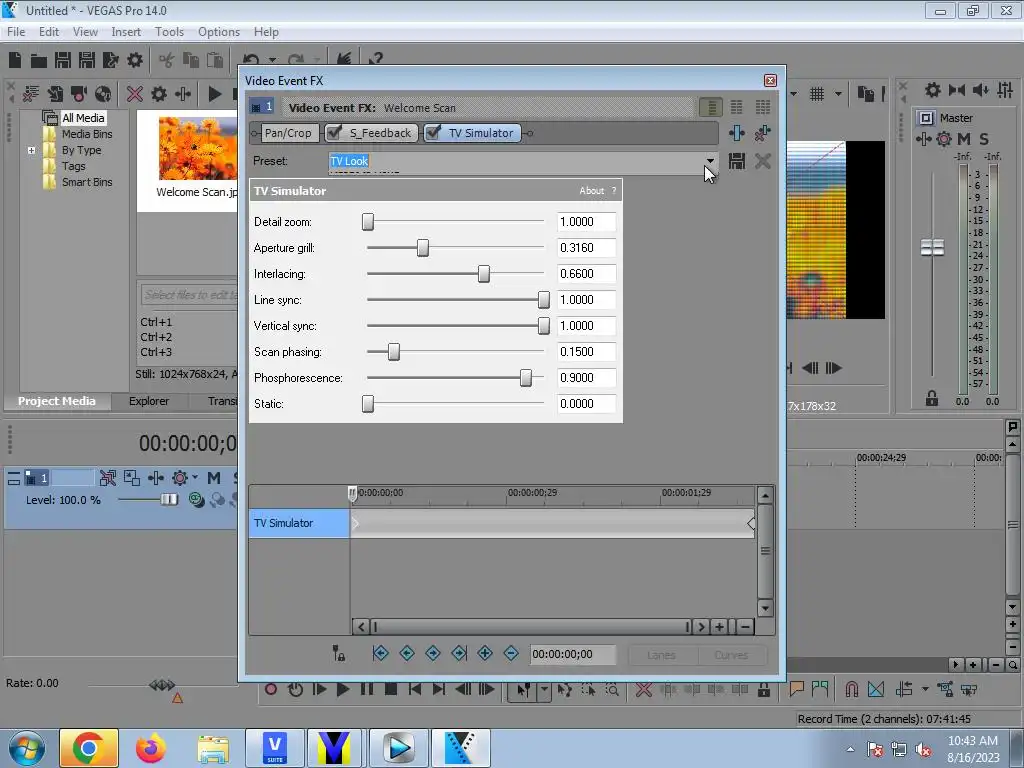Open a project with the folder icon
Viewport: 1024px width, 768px height.
pyautogui.click(x=39, y=61)
